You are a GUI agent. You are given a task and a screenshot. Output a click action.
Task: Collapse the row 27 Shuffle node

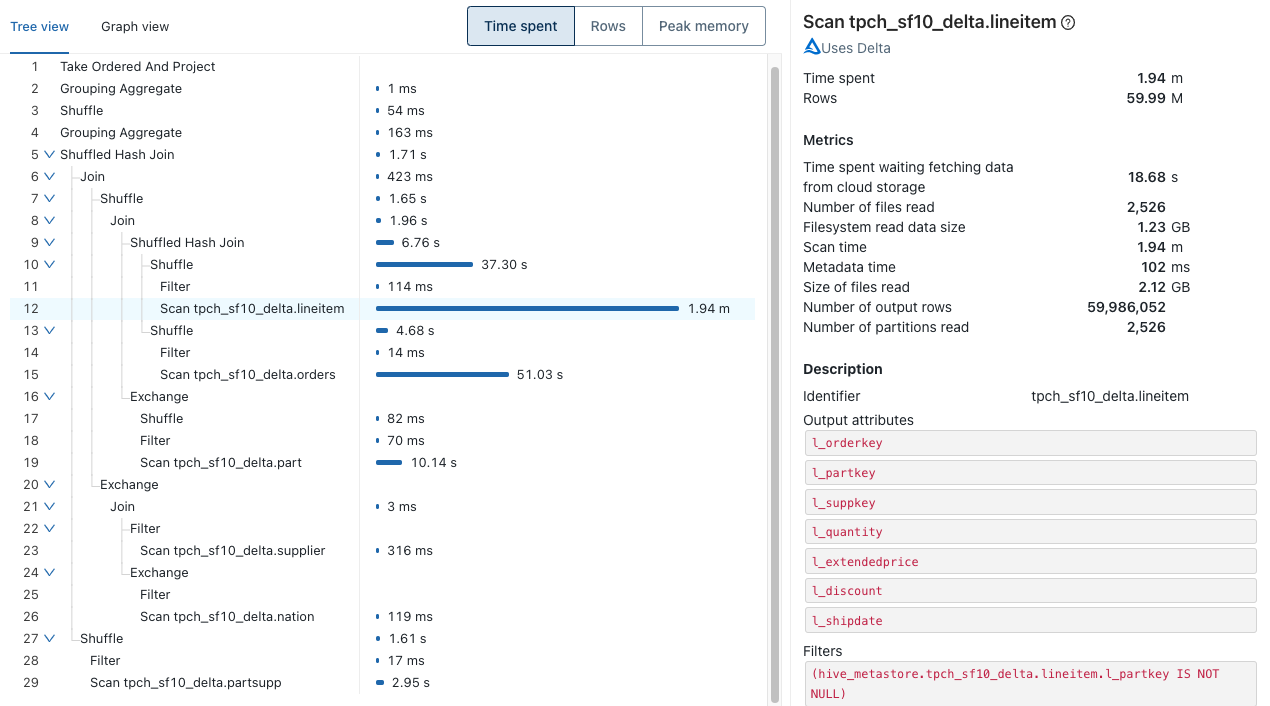pyautogui.click(x=49, y=639)
